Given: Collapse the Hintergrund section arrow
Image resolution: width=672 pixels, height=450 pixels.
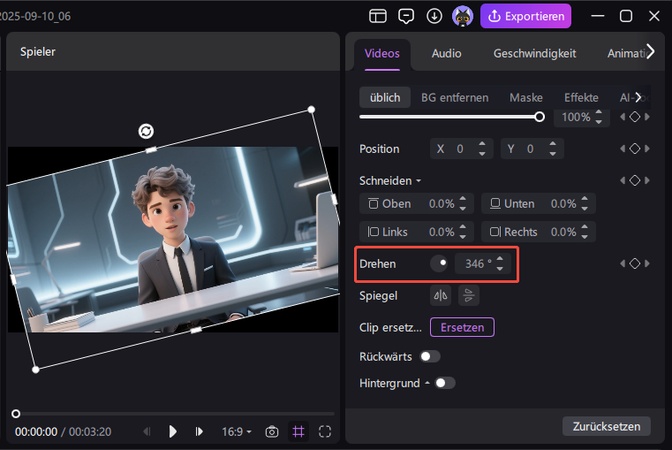Looking at the screenshot, I should point(427,383).
